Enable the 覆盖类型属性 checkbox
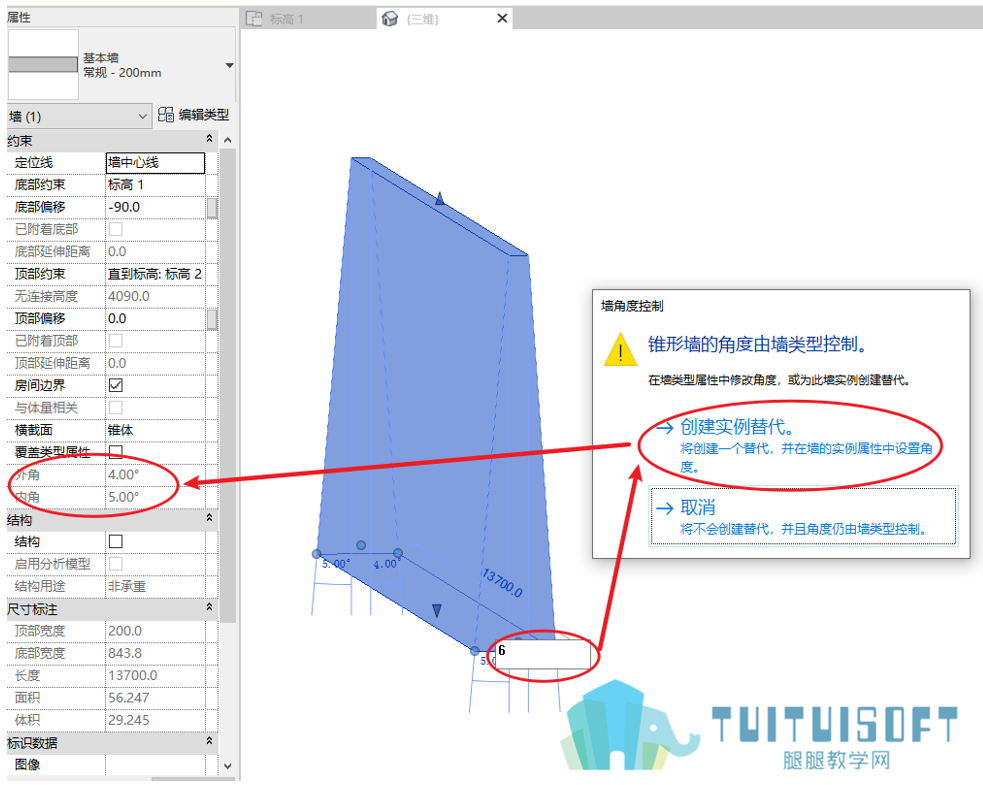This screenshot has height=785, width=983. pos(116,451)
